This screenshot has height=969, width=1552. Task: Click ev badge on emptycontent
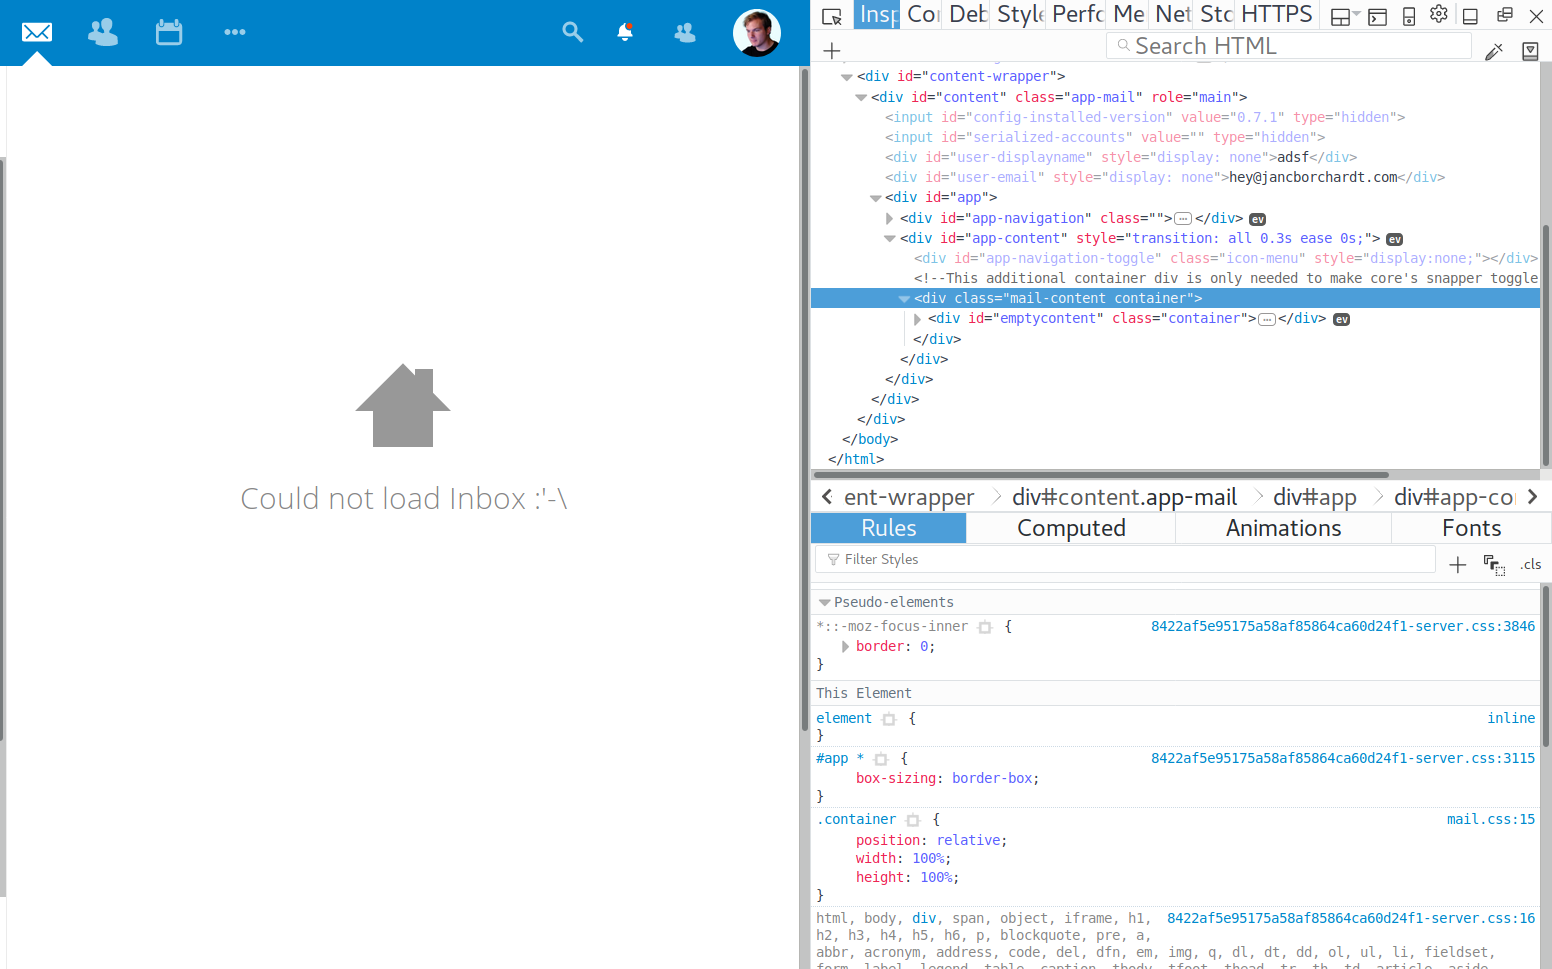[x=1342, y=319]
